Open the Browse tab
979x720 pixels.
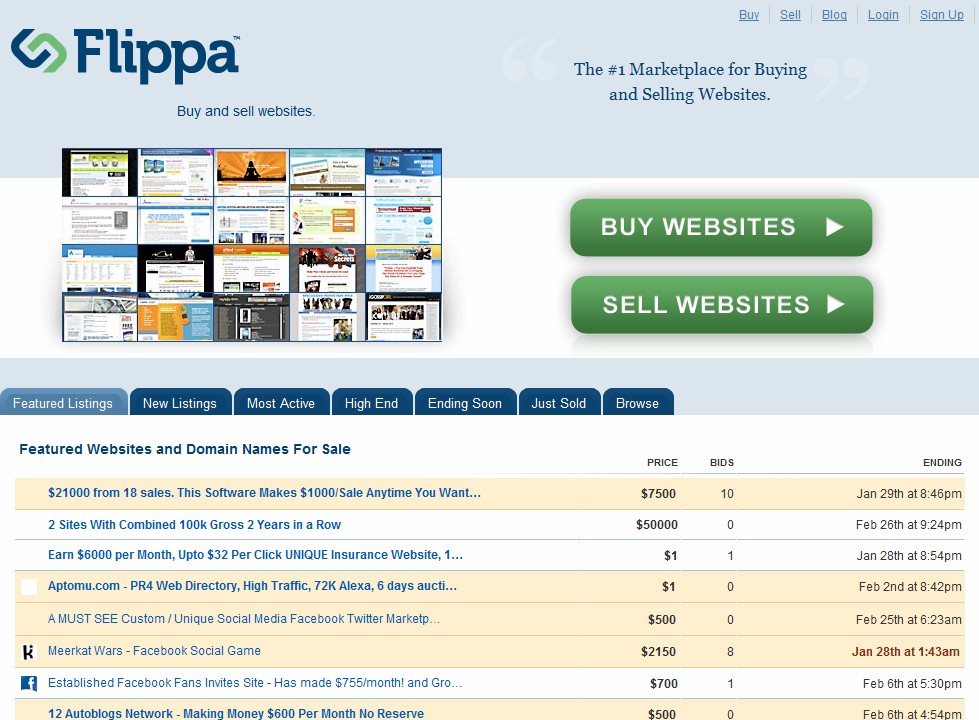click(638, 403)
